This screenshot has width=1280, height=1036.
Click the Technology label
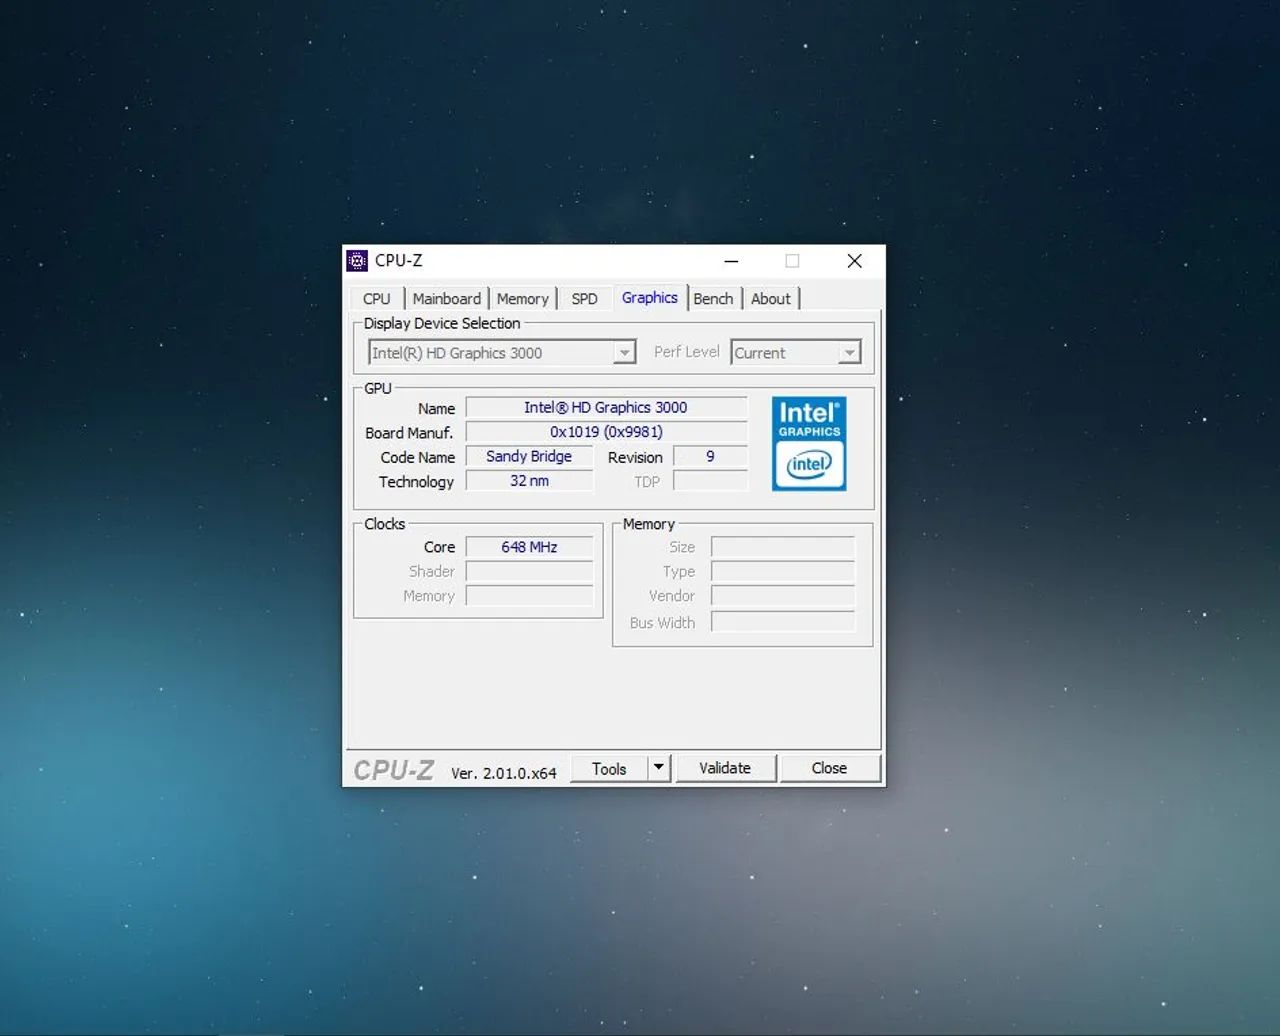pyautogui.click(x=416, y=482)
